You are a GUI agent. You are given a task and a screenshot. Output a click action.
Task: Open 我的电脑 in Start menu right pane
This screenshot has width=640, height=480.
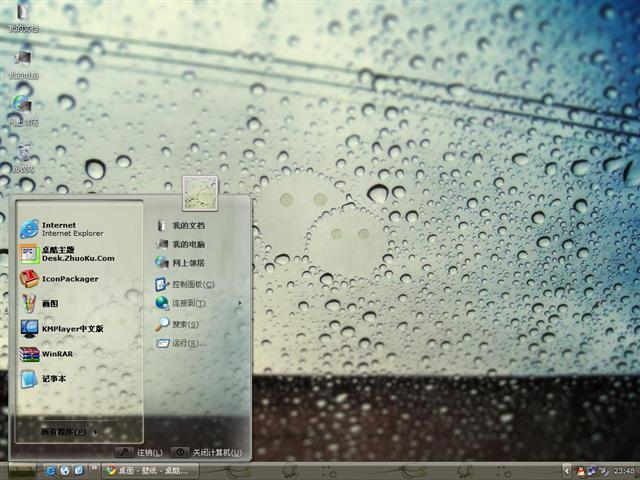(180, 244)
